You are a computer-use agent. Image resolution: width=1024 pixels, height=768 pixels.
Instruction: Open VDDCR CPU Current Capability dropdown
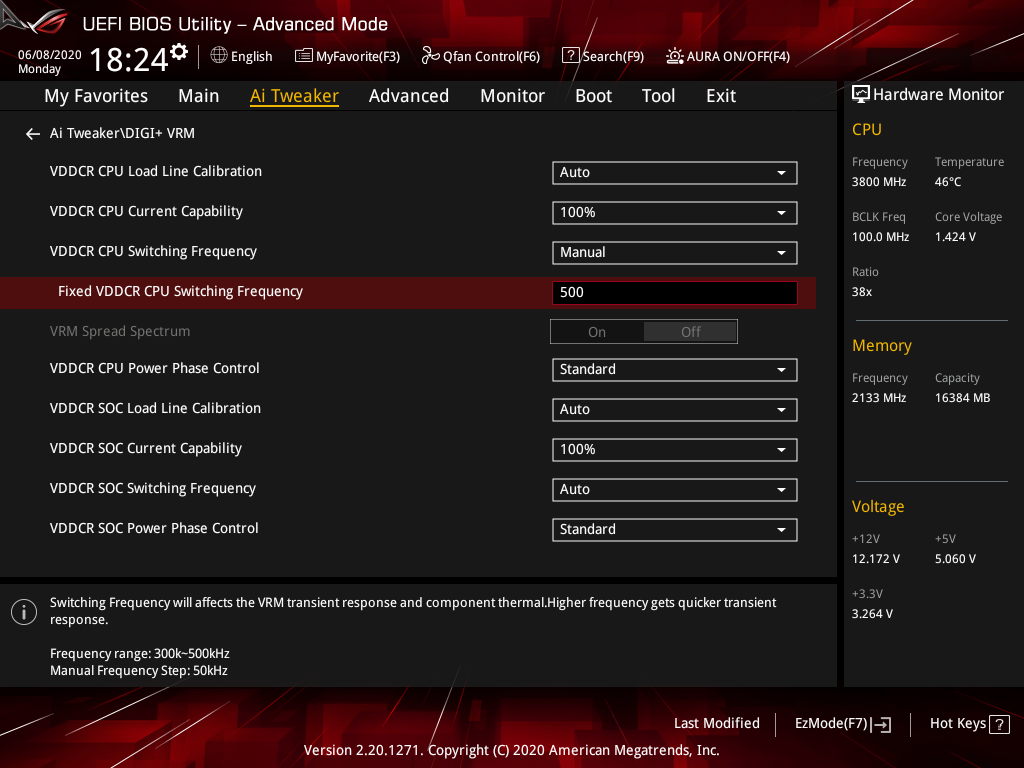(675, 212)
